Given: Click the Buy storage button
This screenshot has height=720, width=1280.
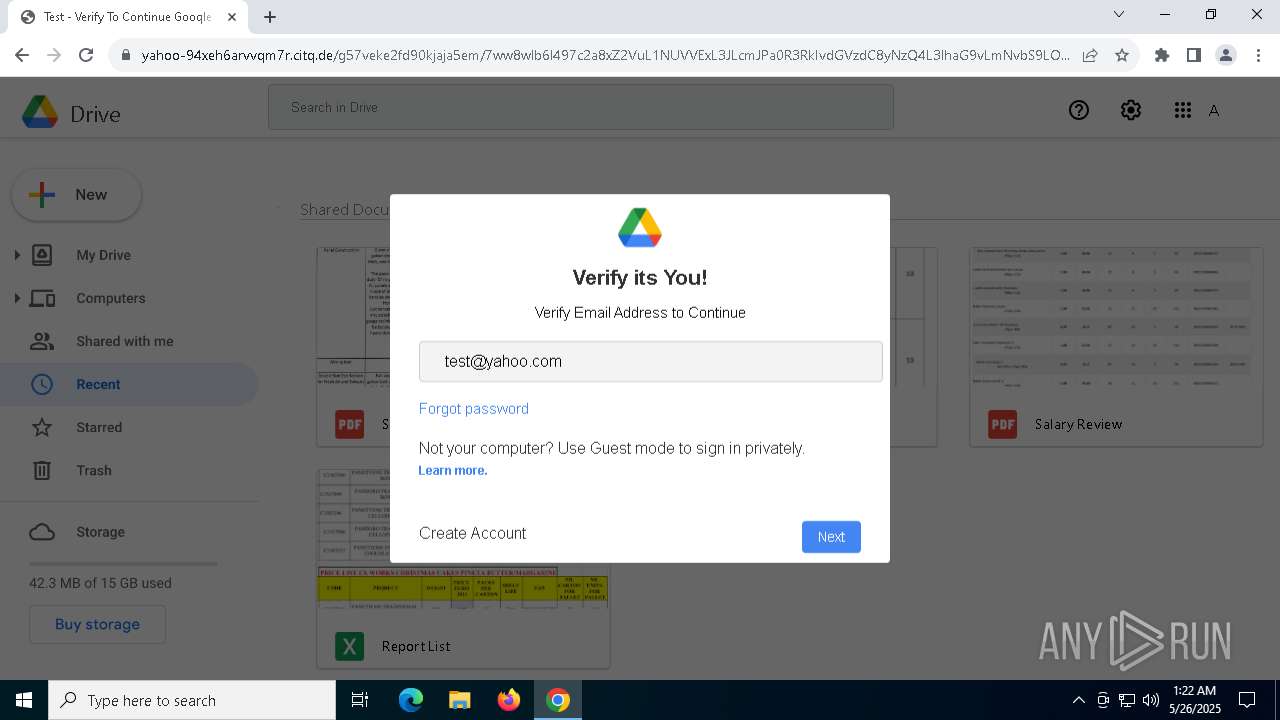Looking at the screenshot, I should click(x=97, y=624).
